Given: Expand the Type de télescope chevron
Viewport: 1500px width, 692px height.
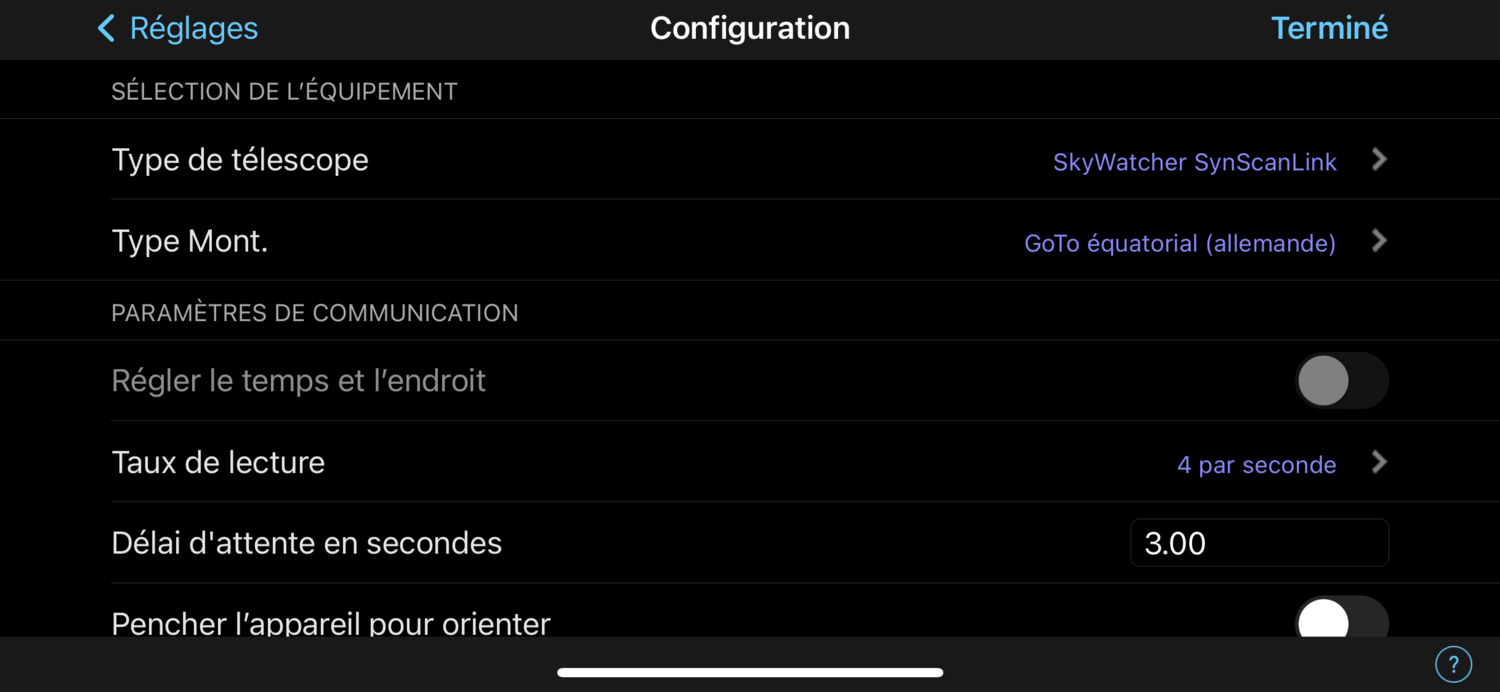Looking at the screenshot, I should click(1379, 160).
